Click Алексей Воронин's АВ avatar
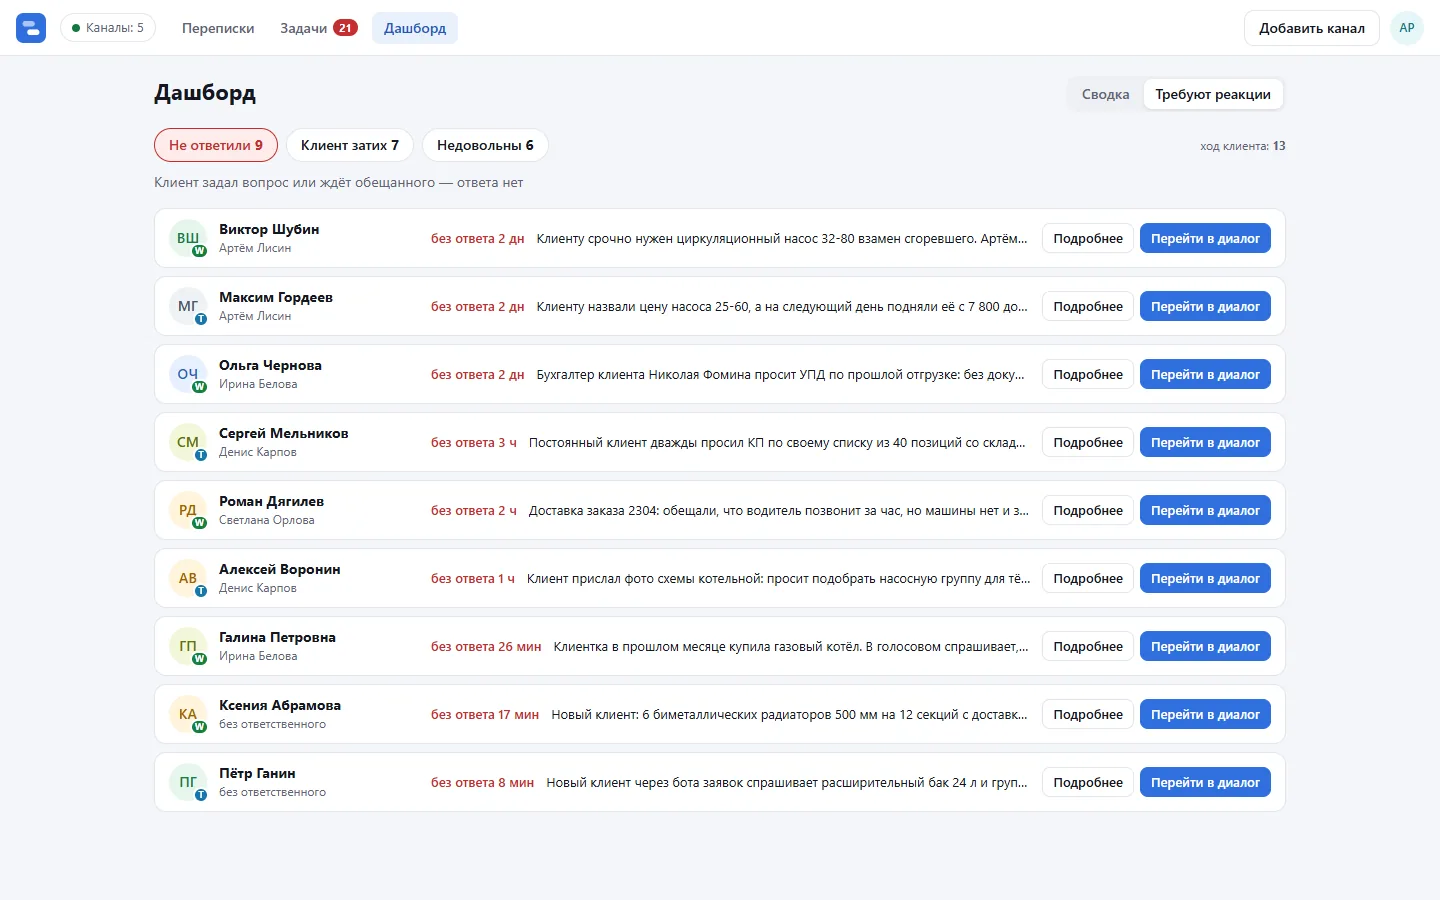This screenshot has height=900, width=1440. pos(188,578)
